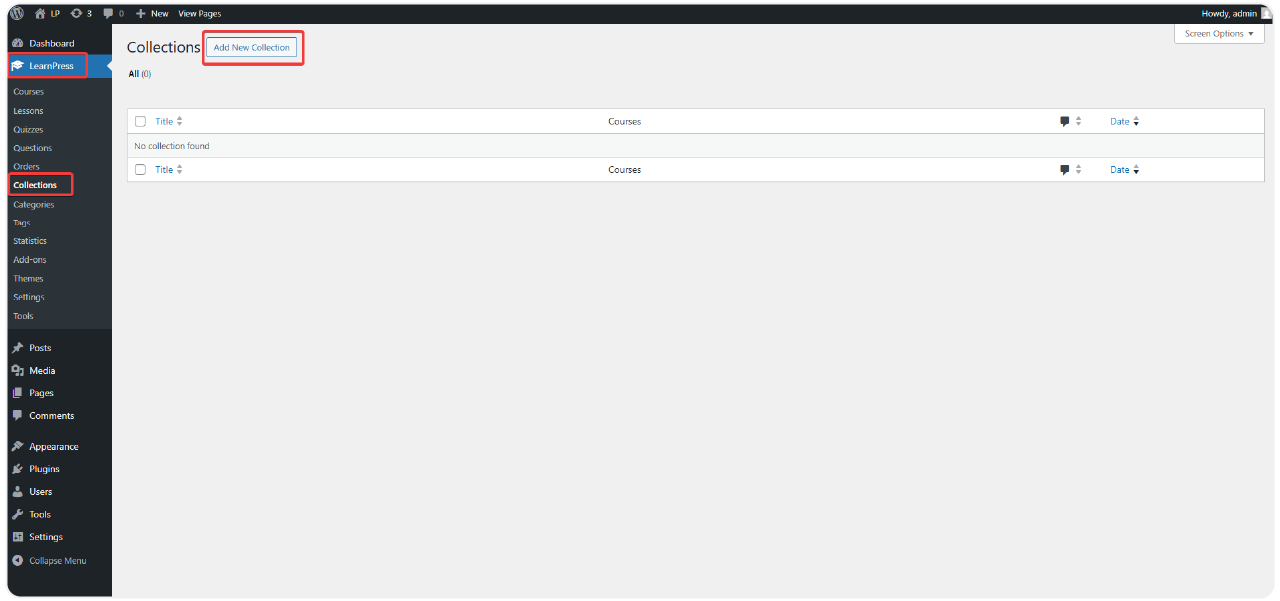Screen dimensions: 1280x601
Task: Open the comments bubble in admin bar
Action: [108, 13]
